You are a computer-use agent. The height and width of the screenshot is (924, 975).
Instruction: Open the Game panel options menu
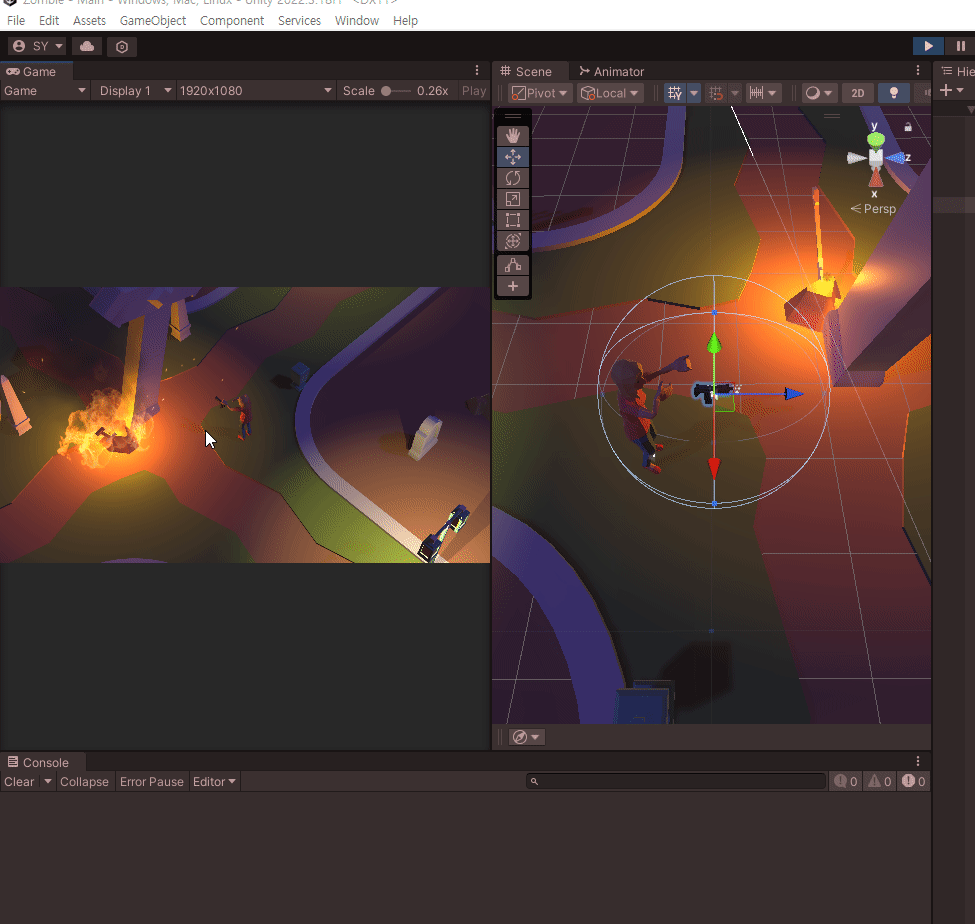[x=477, y=70]
